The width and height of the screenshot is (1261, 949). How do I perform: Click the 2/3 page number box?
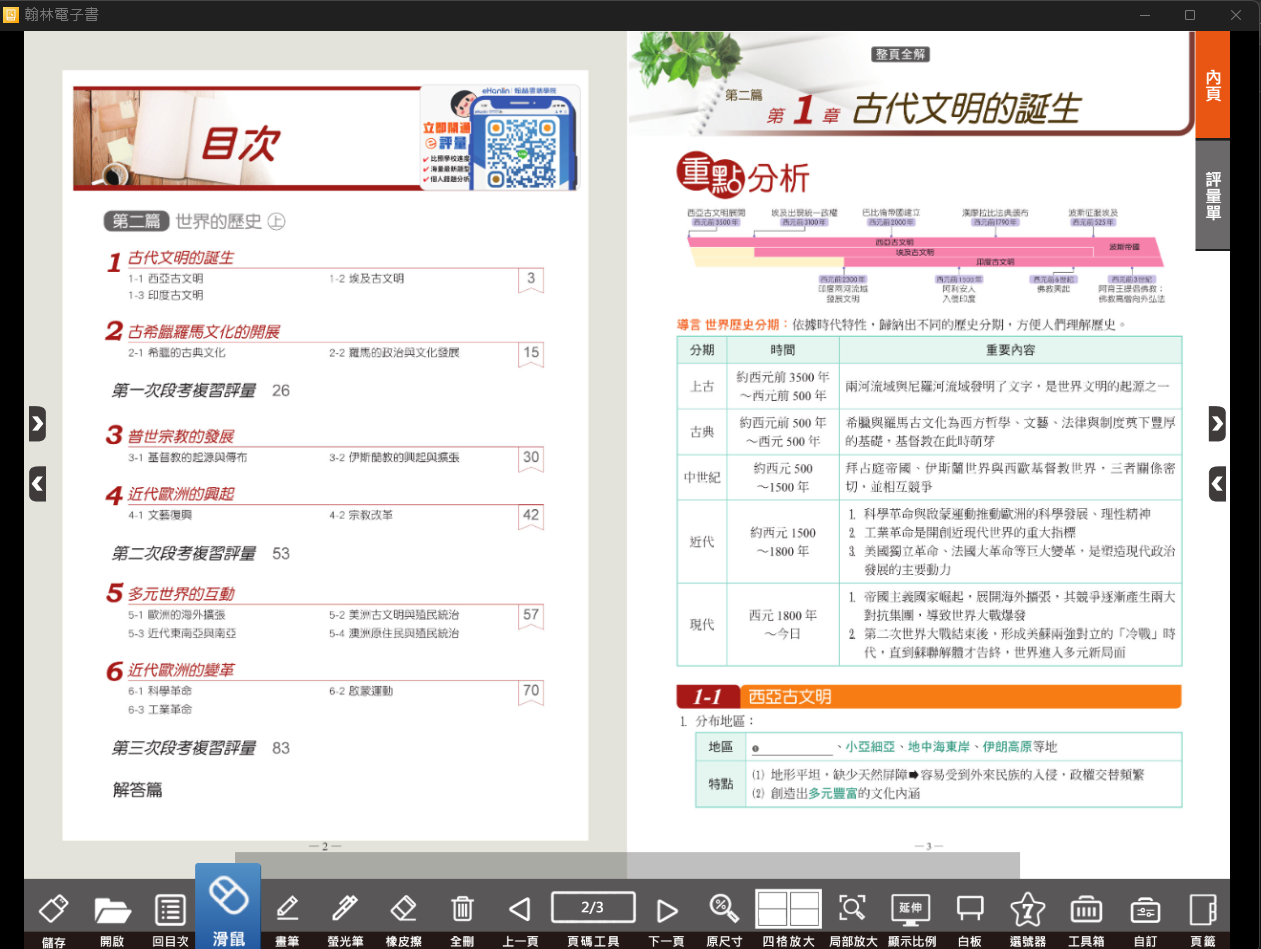pos(593,908)
